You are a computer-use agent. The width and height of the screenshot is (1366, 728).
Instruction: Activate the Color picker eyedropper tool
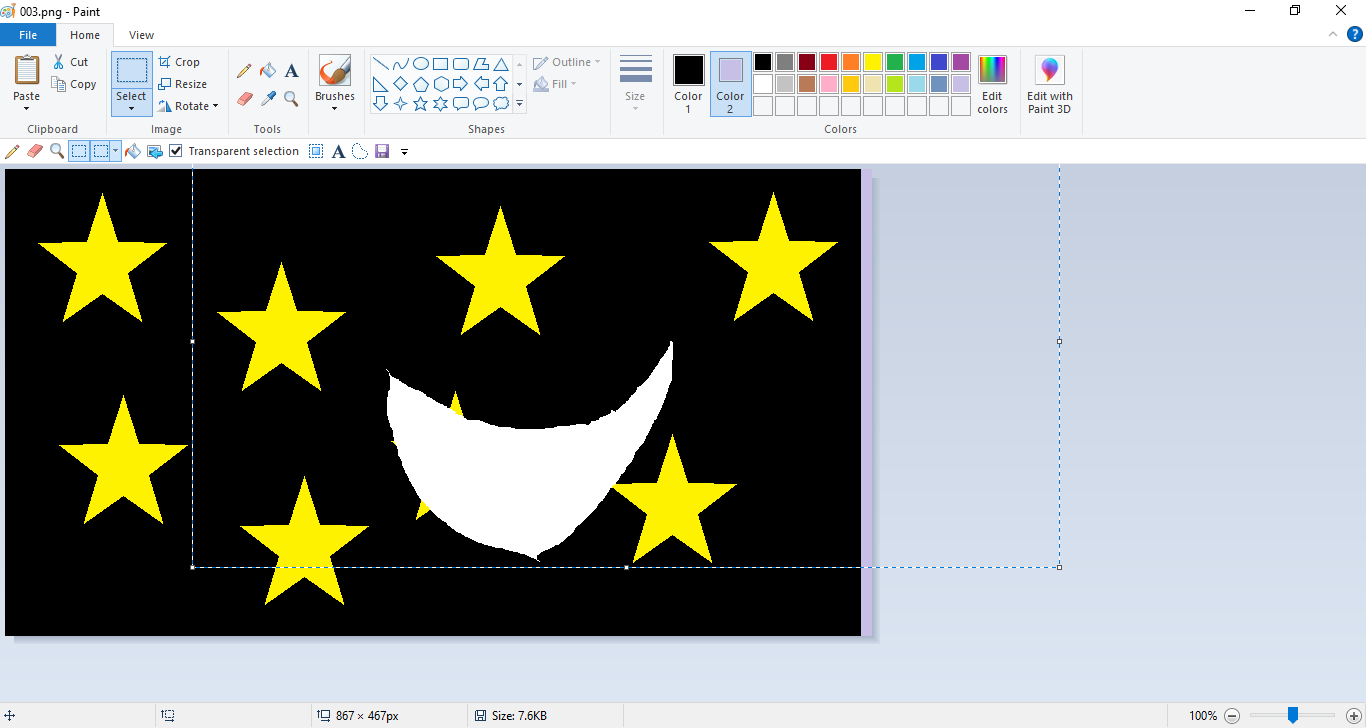click(x=268, y=98)
